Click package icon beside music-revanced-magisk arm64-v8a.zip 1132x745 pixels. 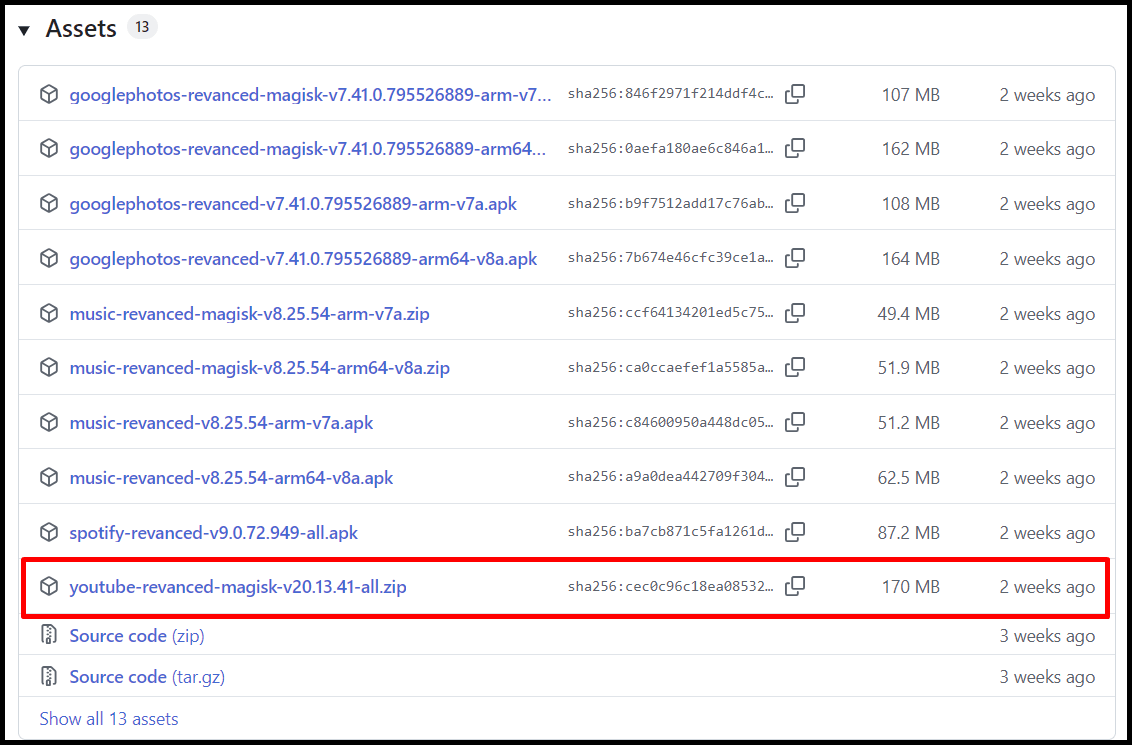click(48, 367)
